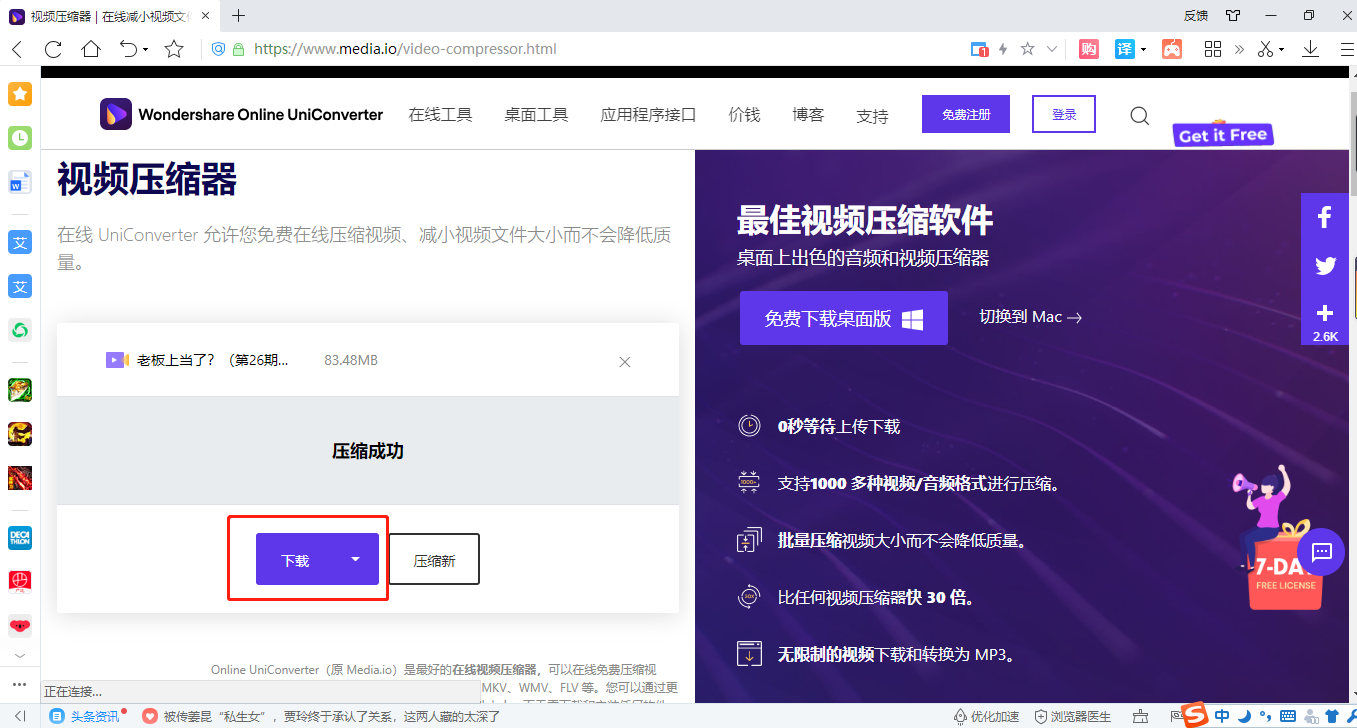Click the broom cleanup icon in status bar
Image resolution: width=1357 pixels, height=728 pixels.
click(x=1140, y=716)
